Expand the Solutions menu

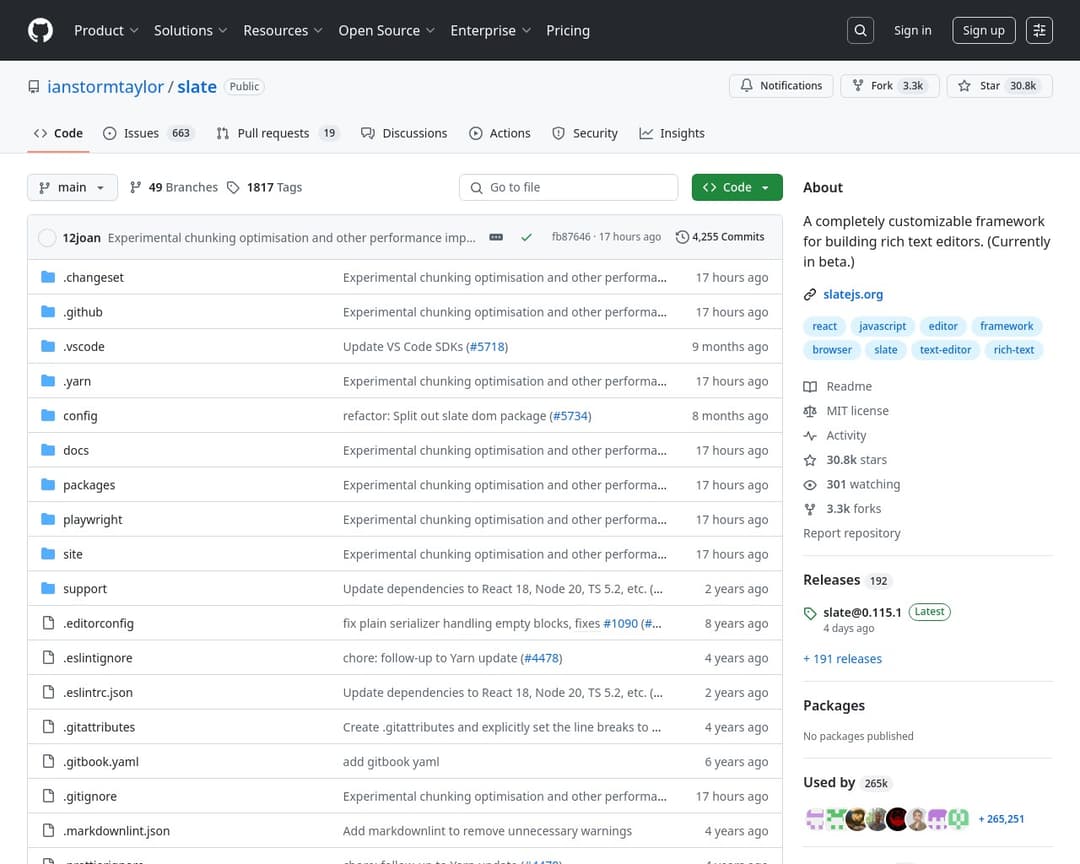[190, 30]
